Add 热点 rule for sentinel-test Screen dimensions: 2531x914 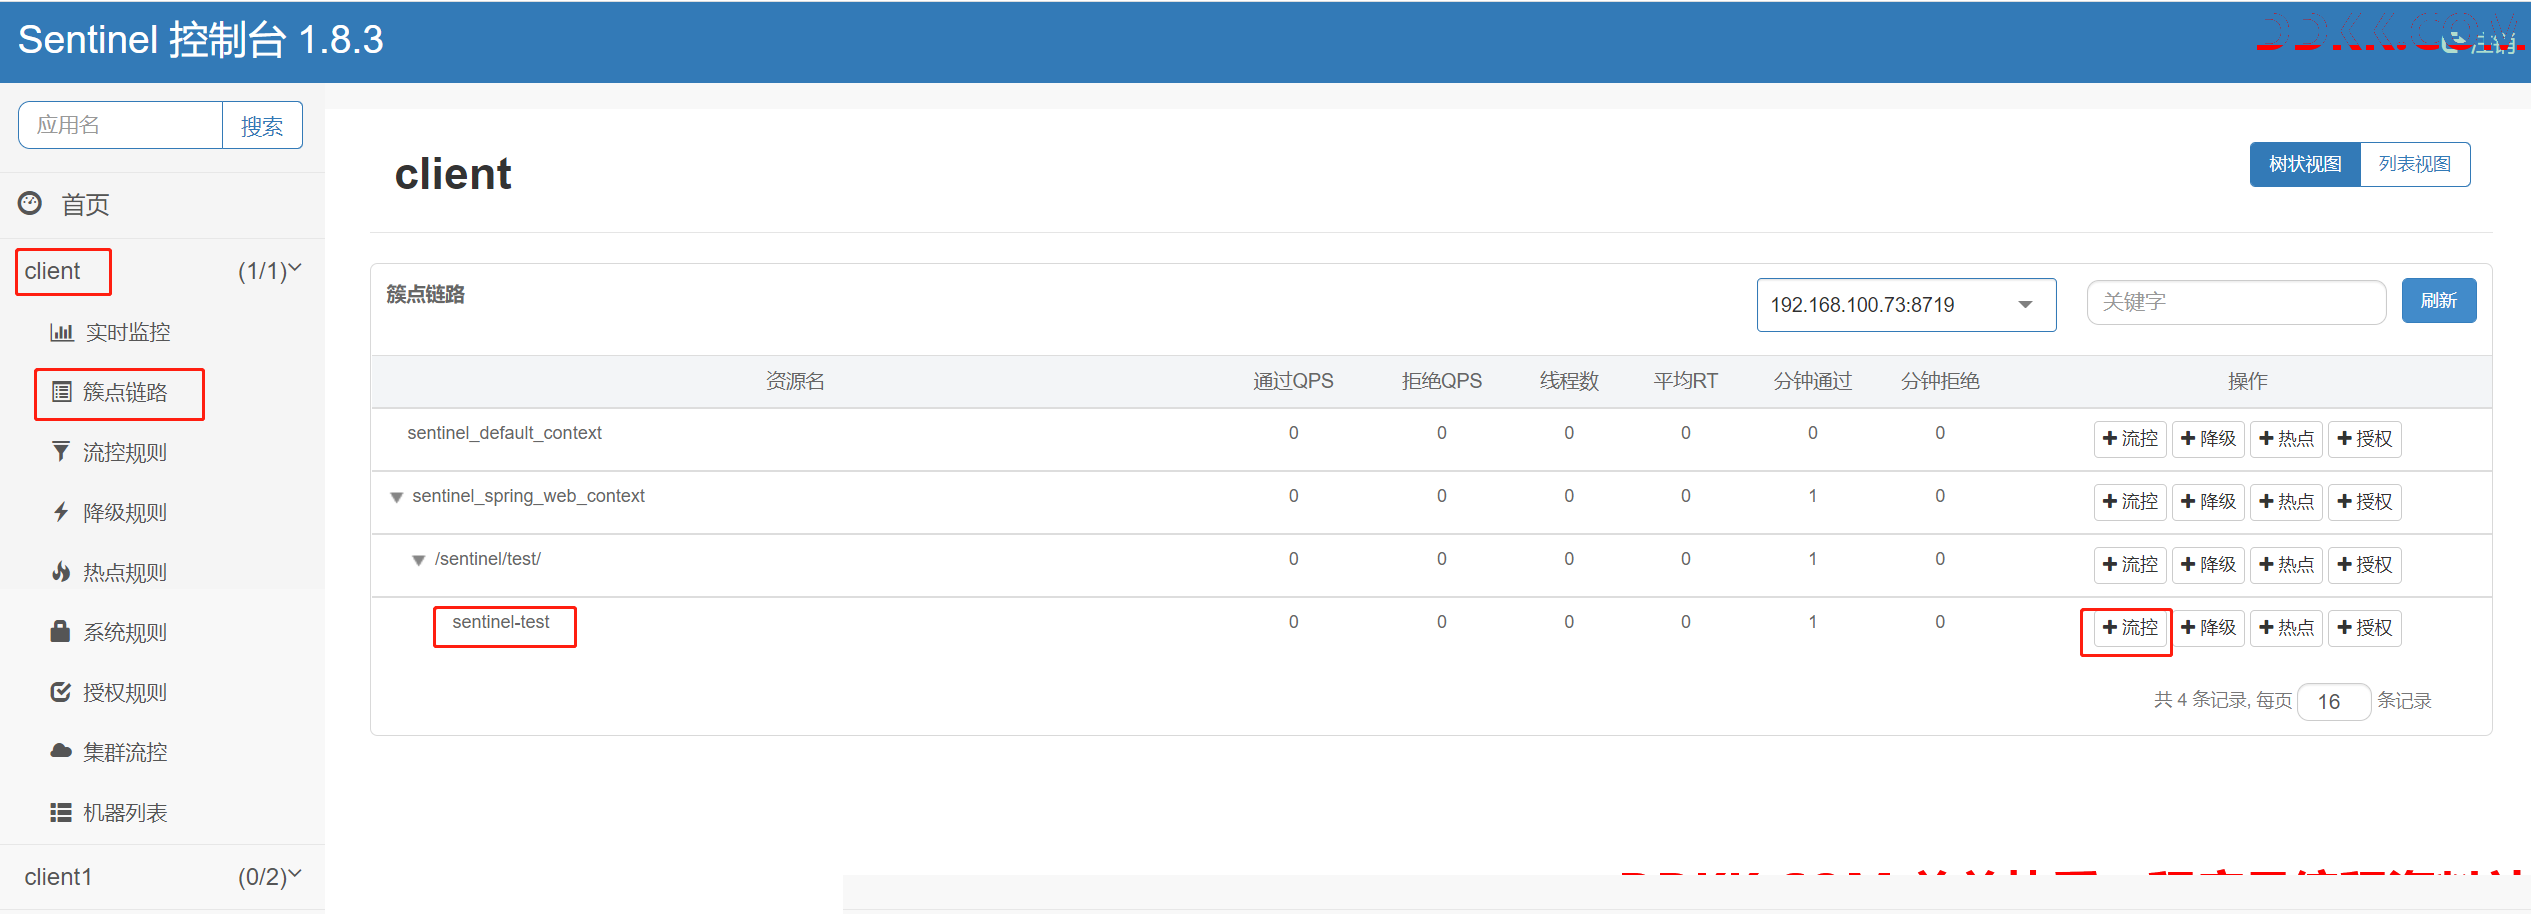click(x=2286, y=628)
